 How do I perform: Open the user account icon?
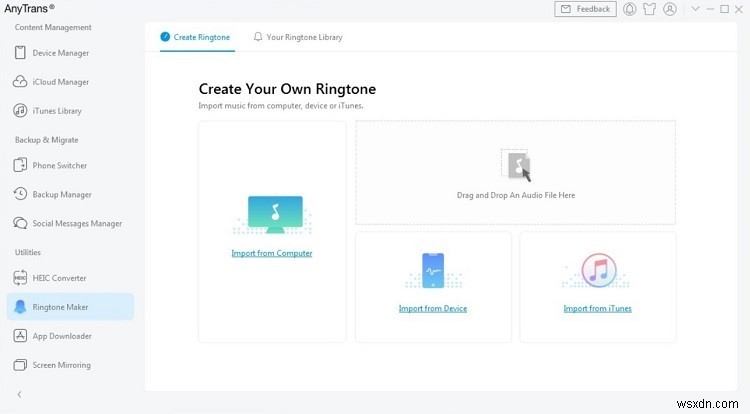(670, 9)
